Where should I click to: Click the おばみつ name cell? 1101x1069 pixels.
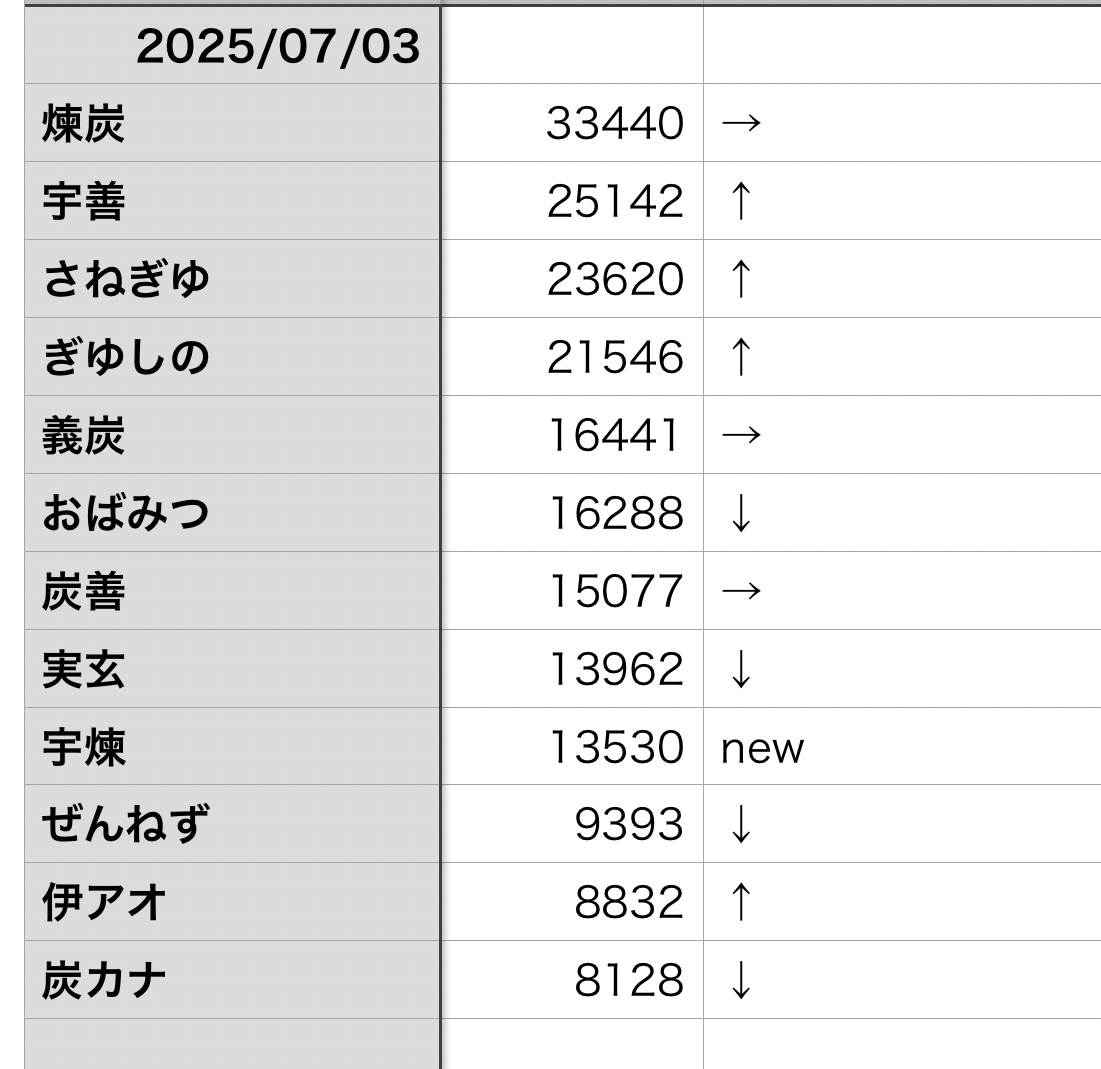(x=232, y=513)
